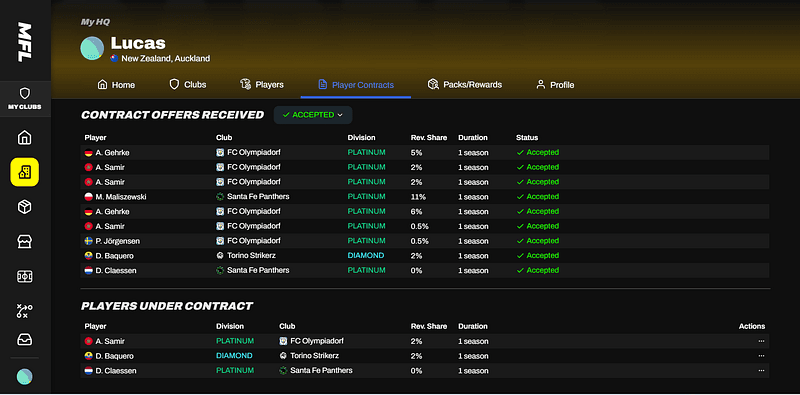The width and height of the screenshot is (800, 395).
Task: Open the Profile tab
Action: pos(555,85)
